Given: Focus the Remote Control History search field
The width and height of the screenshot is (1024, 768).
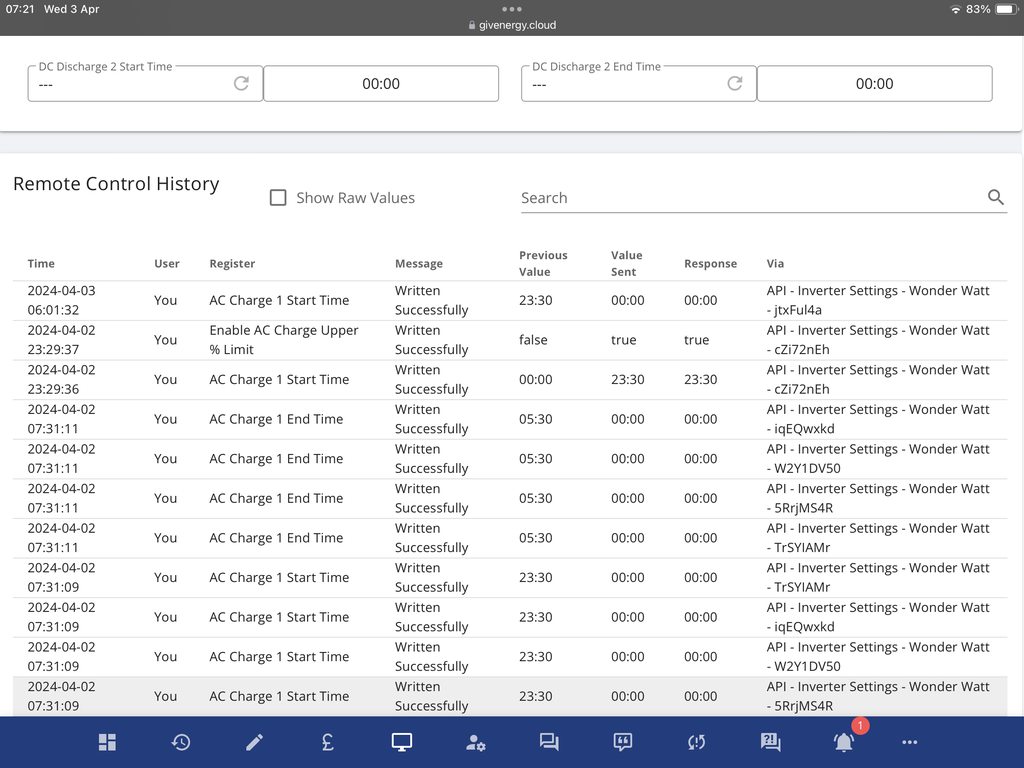Looking at the screenshot, I should click(750, 198).
